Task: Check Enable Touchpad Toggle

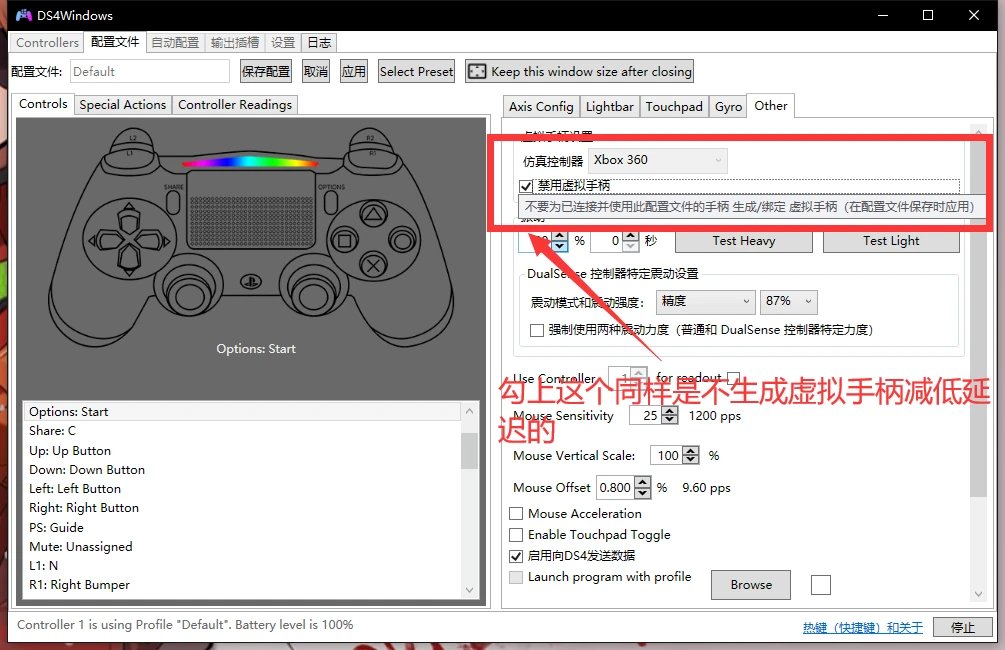Action: click(516, 535)
